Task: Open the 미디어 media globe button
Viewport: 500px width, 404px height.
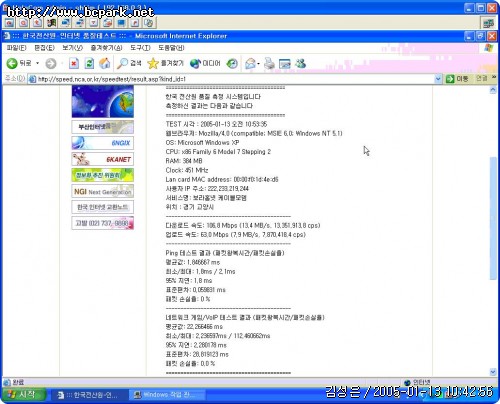Action: pos(205,63)
